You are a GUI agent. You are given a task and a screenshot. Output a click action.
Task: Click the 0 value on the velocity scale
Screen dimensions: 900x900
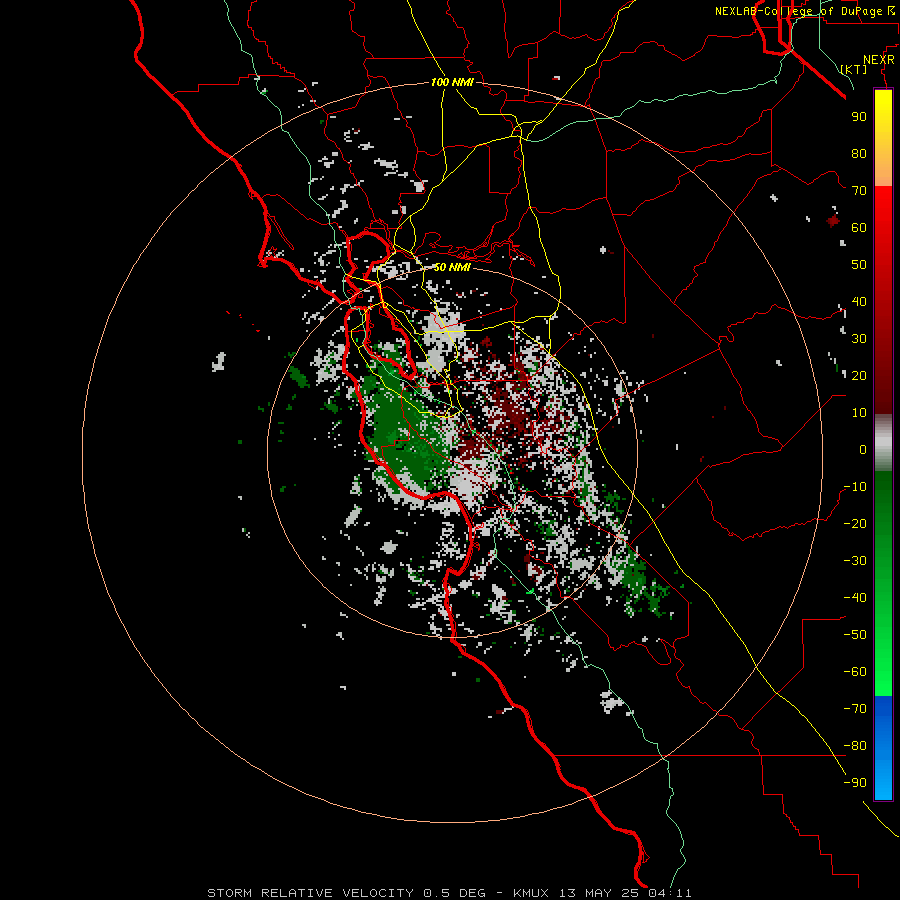pos(863,449)
